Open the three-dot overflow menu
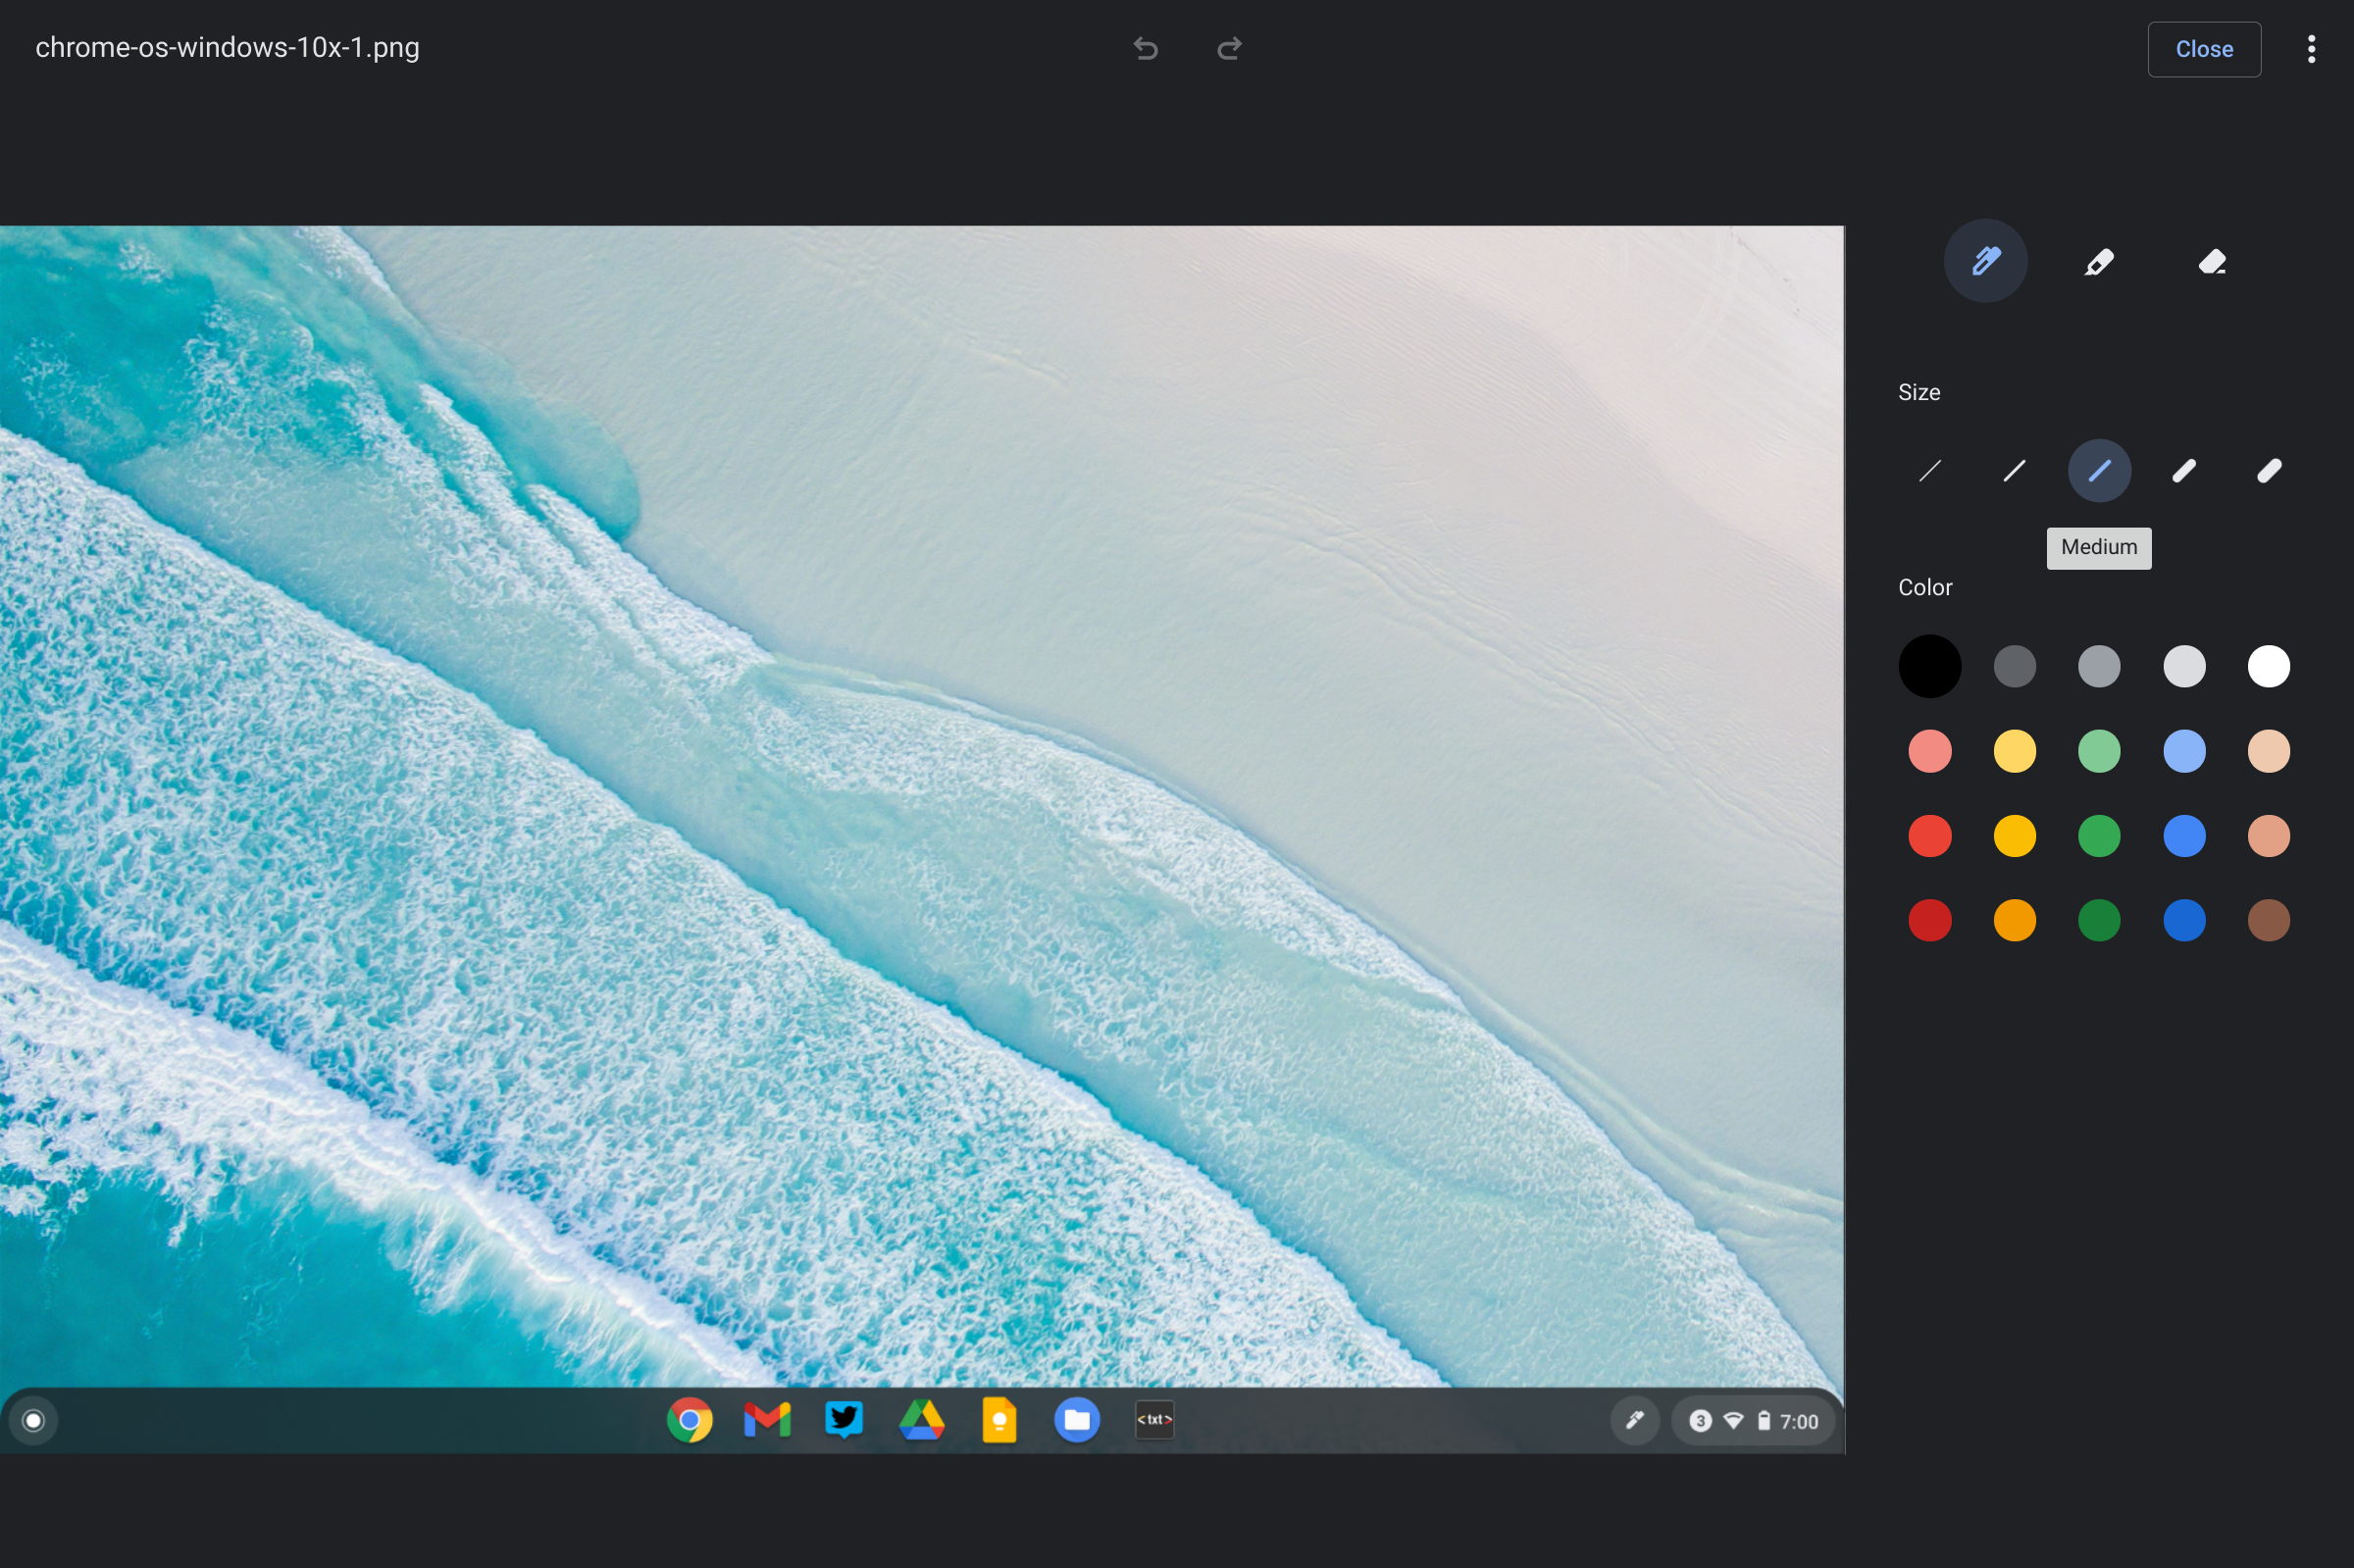This screenshot has width=2354, height=1568. point(2311,48)
